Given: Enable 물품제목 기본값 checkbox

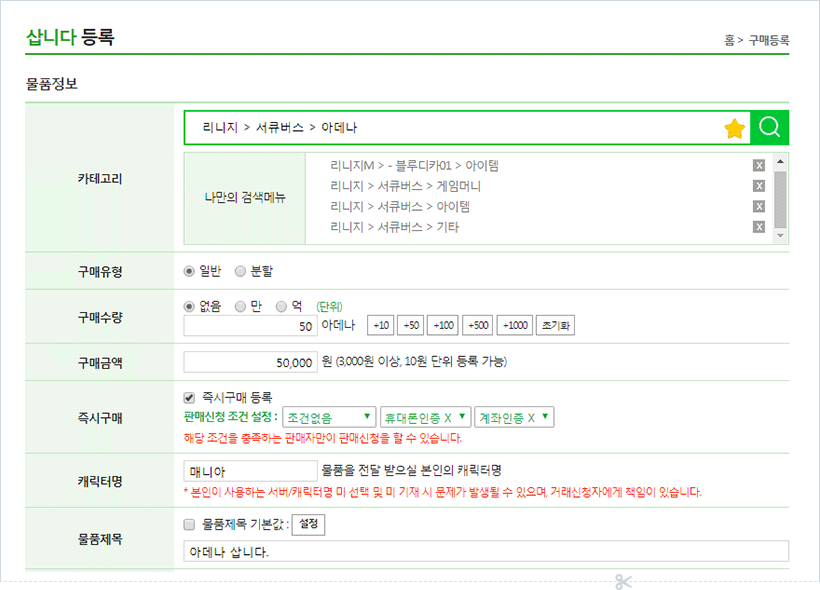Looking at the screenshot, I should tap(190, 523).
